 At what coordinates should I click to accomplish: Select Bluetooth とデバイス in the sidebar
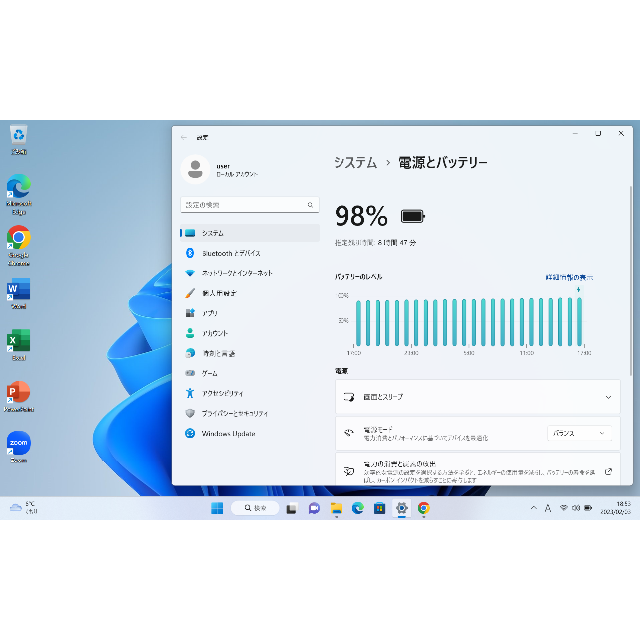point(250,253)
